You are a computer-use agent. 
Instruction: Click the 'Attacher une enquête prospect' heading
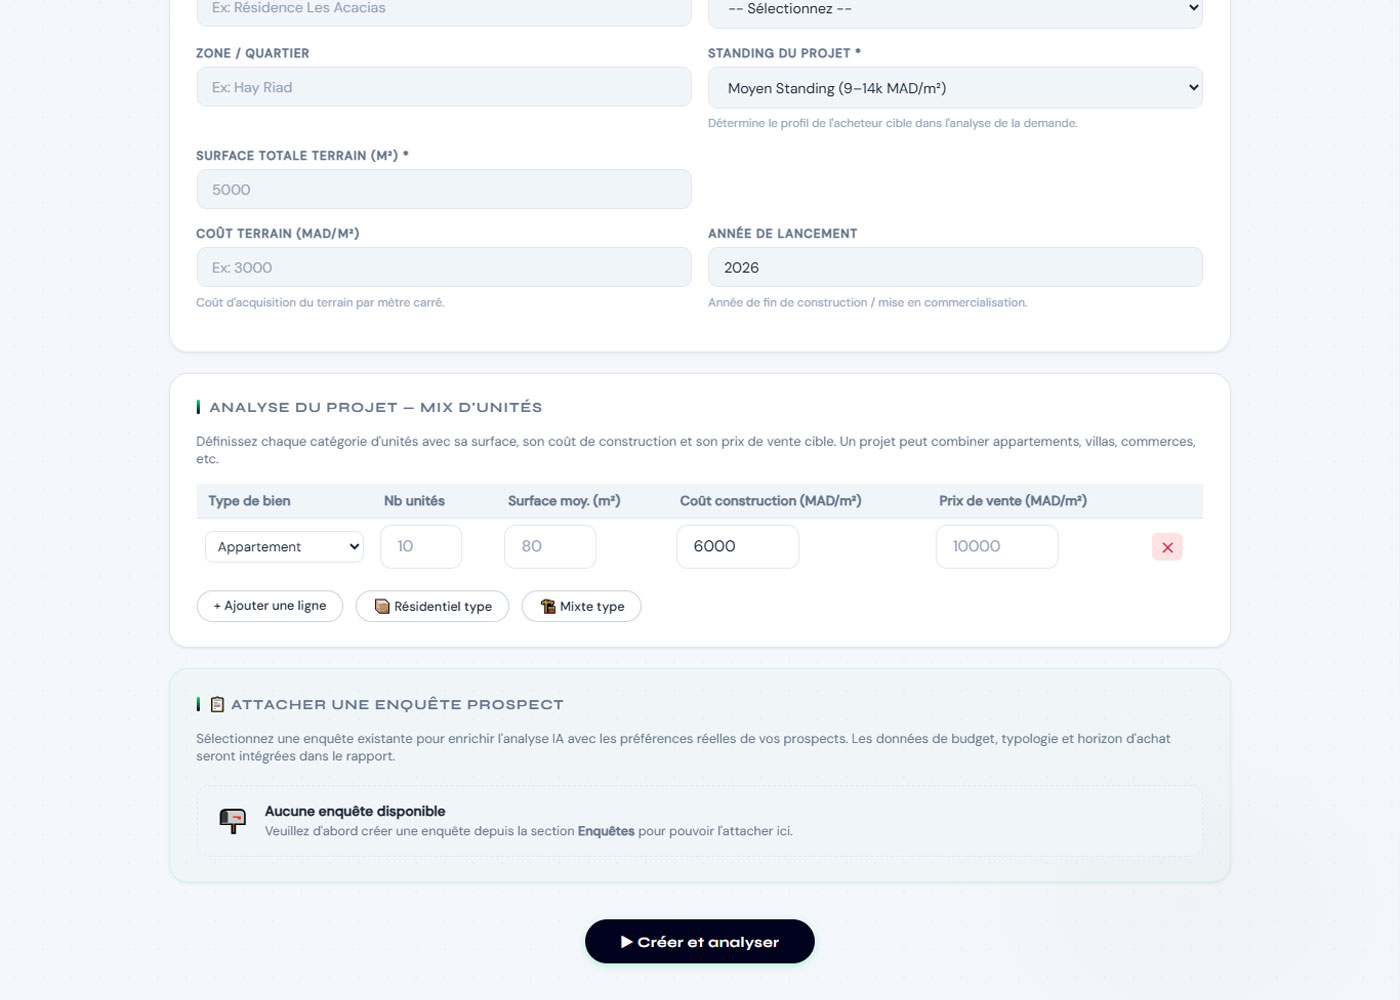coord(397,705)
